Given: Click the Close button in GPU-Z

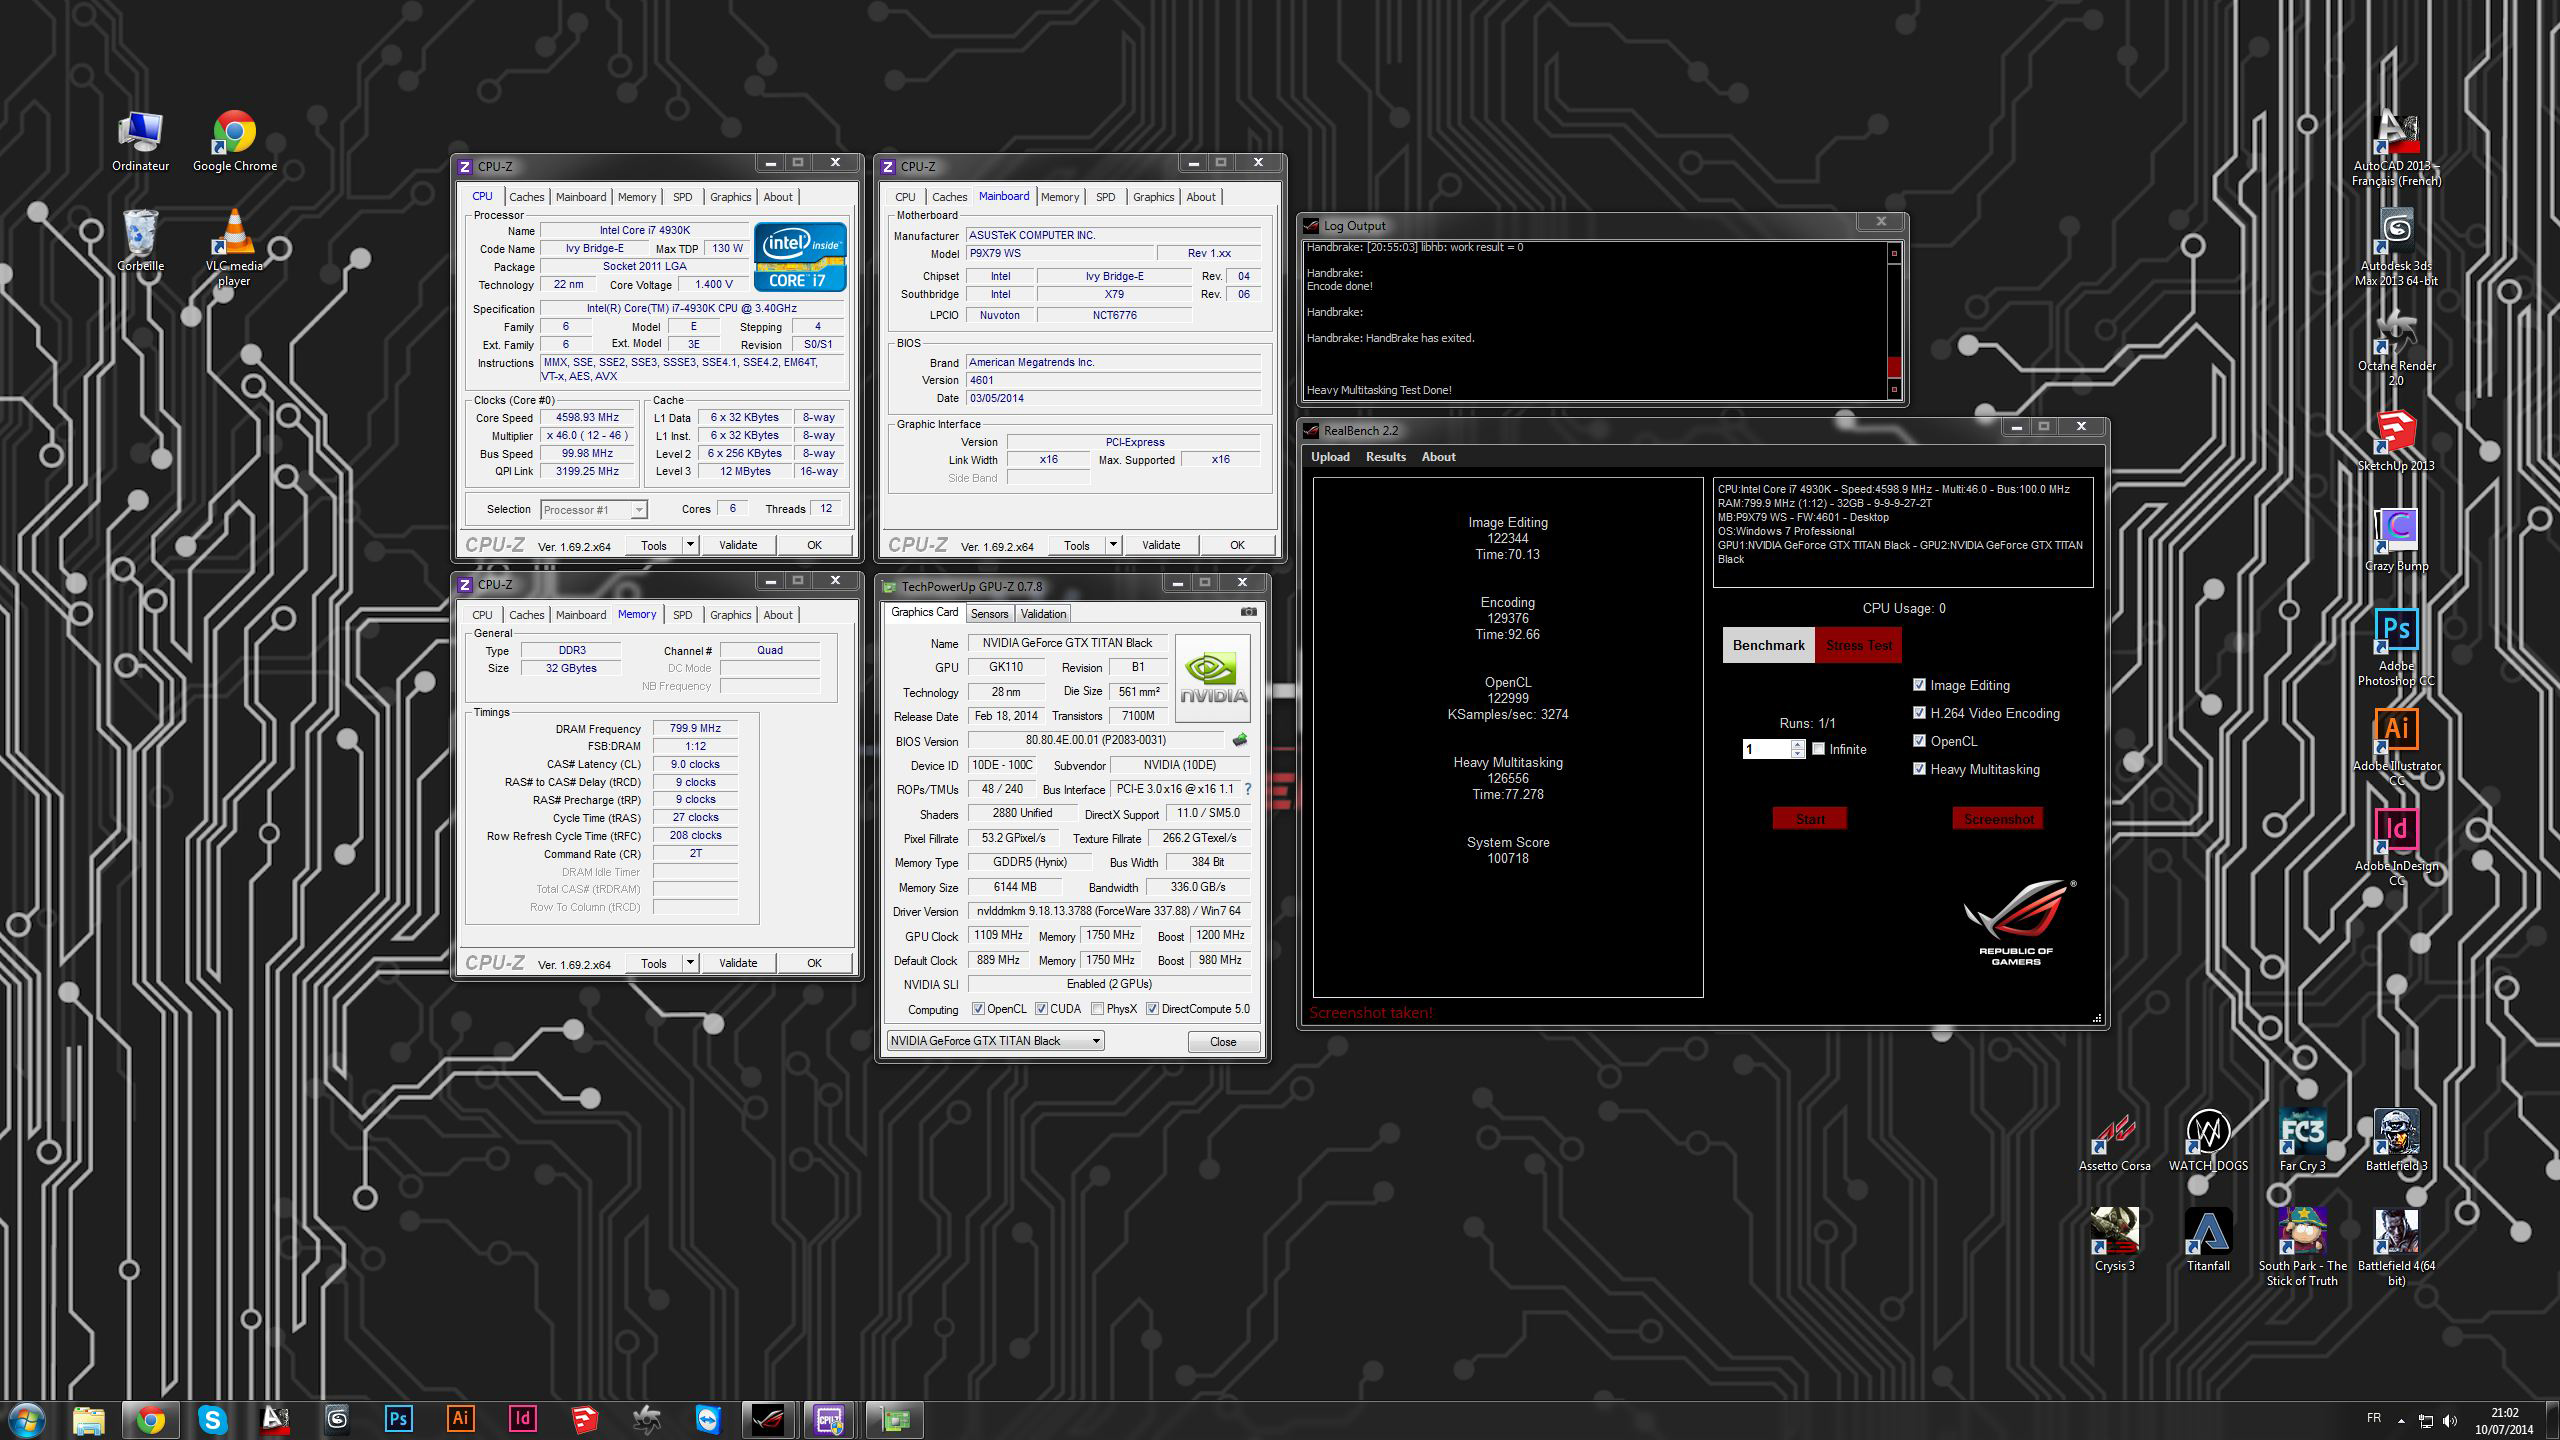Looking at the screenshot, I should [x=1223, y=1042].
